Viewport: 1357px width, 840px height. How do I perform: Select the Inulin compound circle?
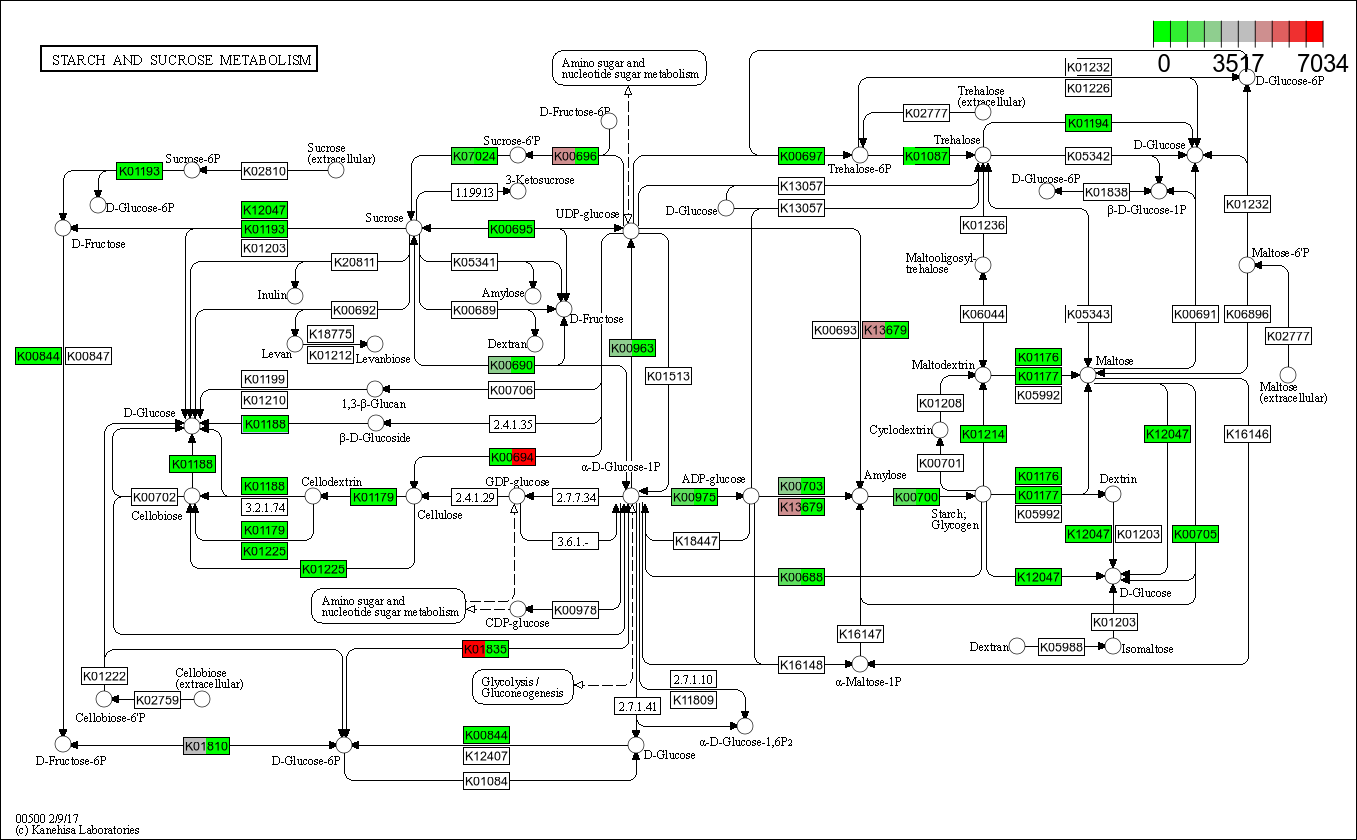click(x=295, y=296)
